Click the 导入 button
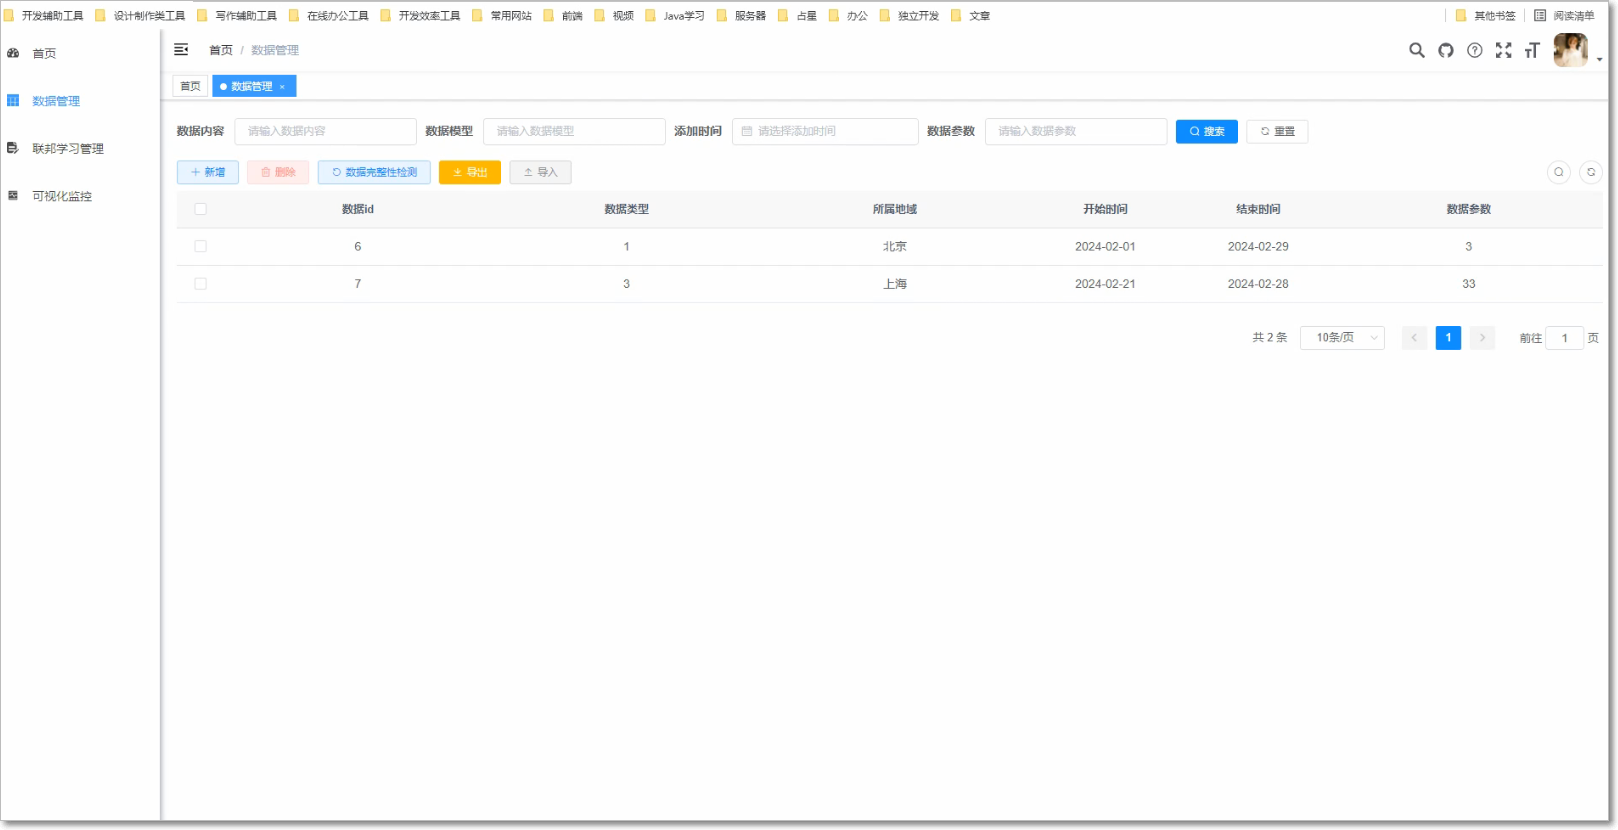The width and height of the screenshot is (1618, 830). pos(540,172)
